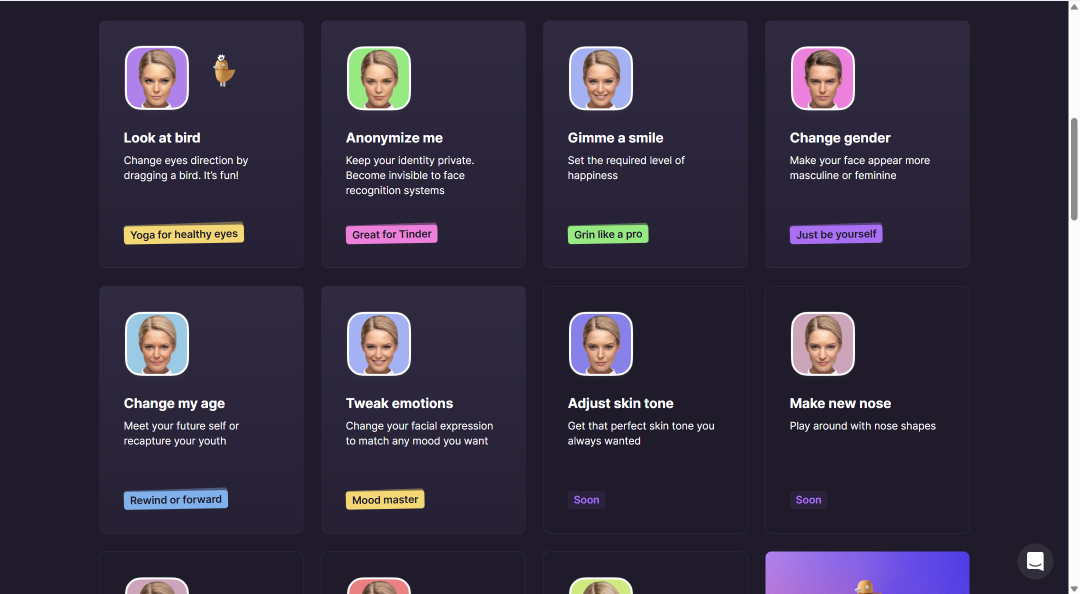Click the bird icon in Look at bird card

[x=222, y=70]
